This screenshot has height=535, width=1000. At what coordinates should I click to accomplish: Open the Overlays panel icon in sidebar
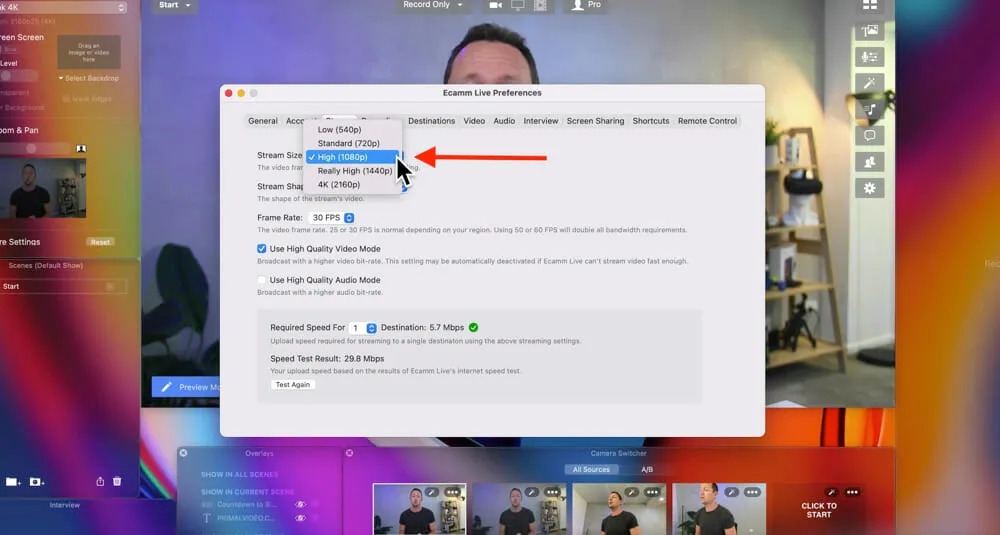coord(869,32)
